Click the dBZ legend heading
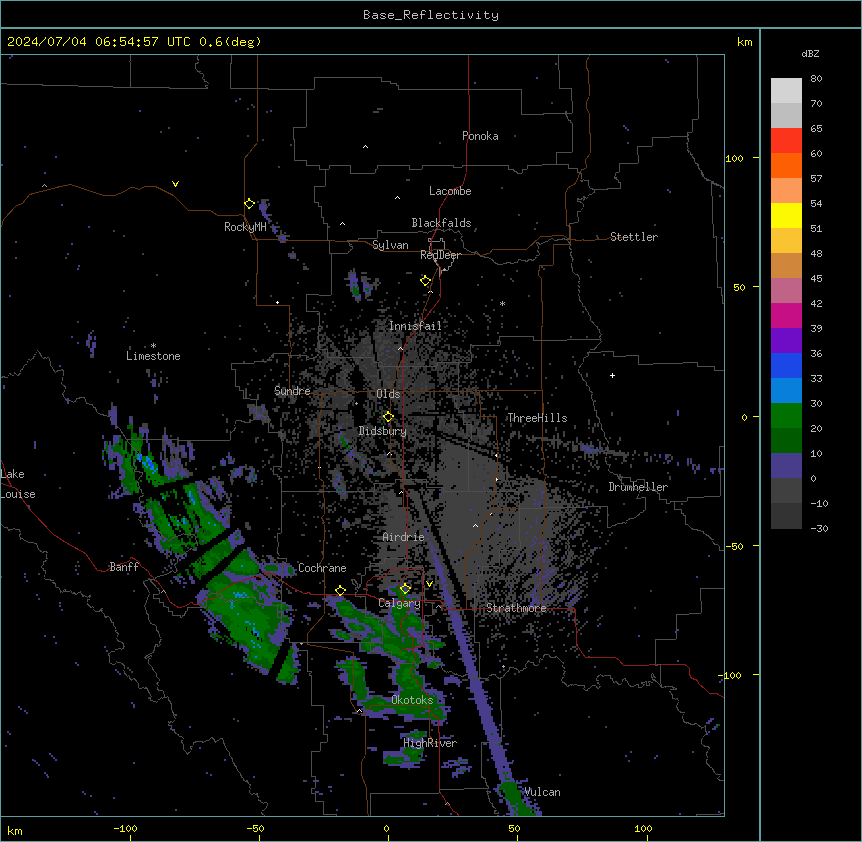This screenshot has width=862, height=842. pos(810,53)
